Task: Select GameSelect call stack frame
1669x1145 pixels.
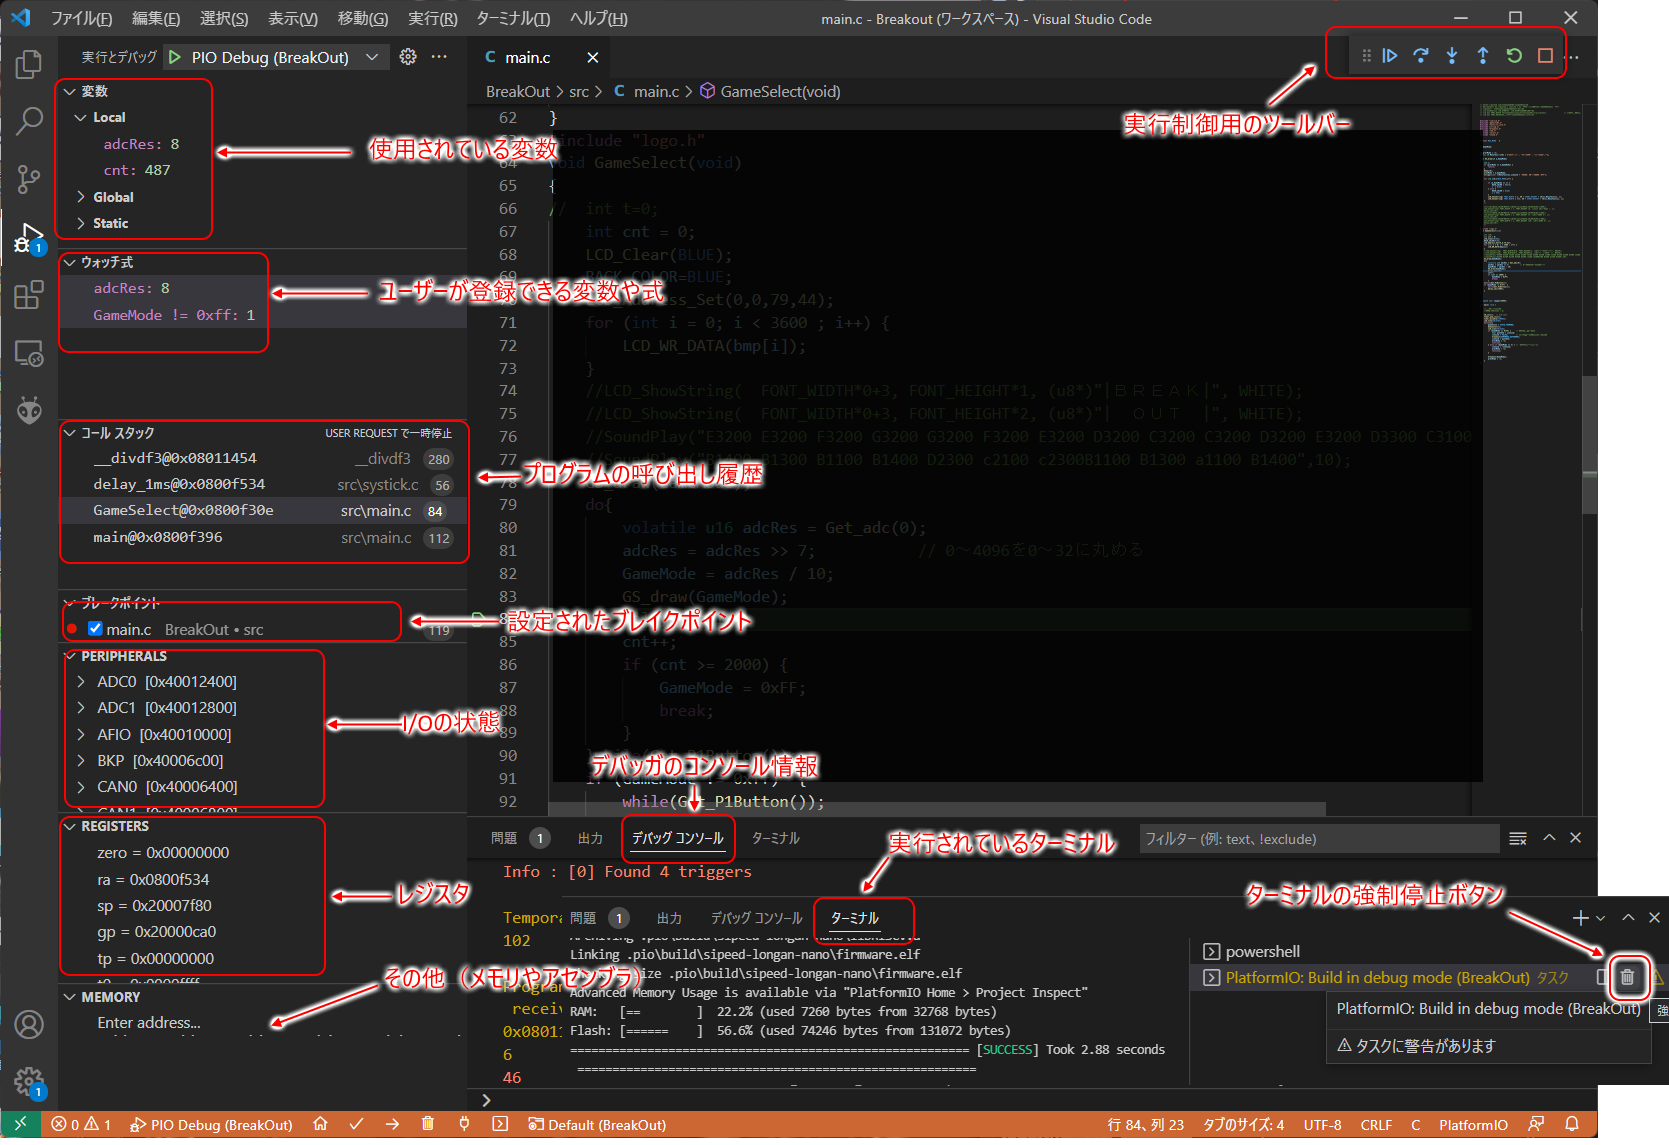Action: tap(262, 510)
